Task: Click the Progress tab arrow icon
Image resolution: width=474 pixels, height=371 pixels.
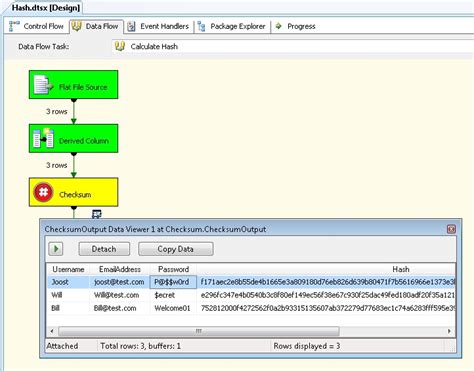Action: (279, 26)
